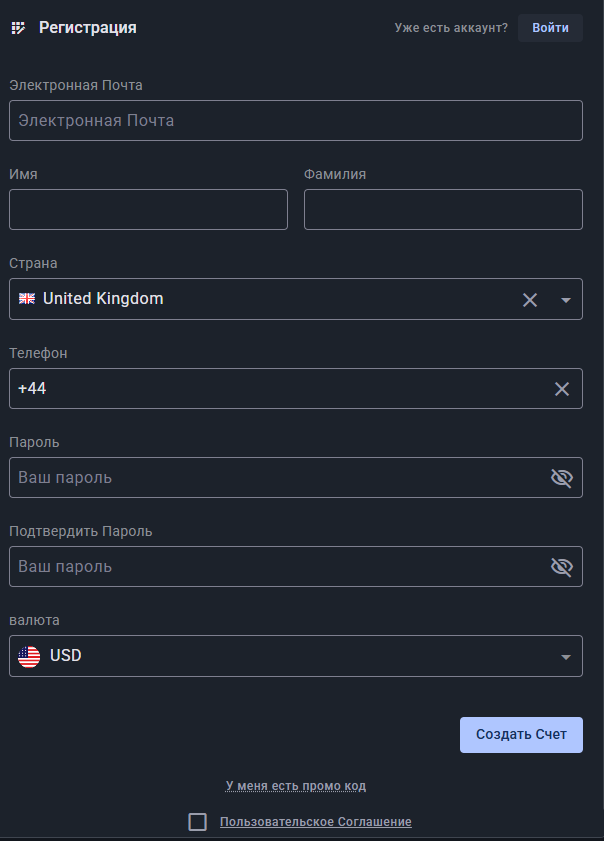Click into the Фамилия text field

[443, 210]
